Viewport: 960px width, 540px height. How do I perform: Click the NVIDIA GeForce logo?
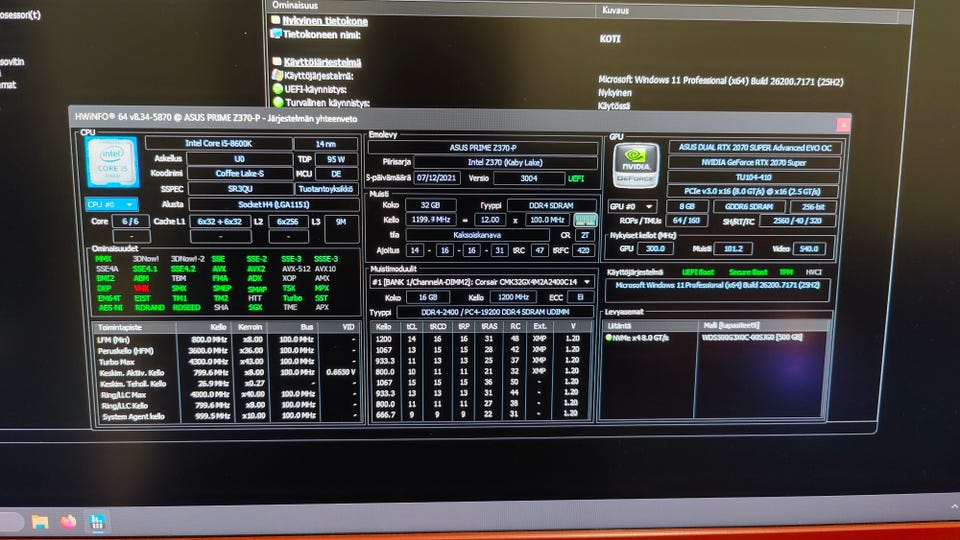click(x=636, y=165)
